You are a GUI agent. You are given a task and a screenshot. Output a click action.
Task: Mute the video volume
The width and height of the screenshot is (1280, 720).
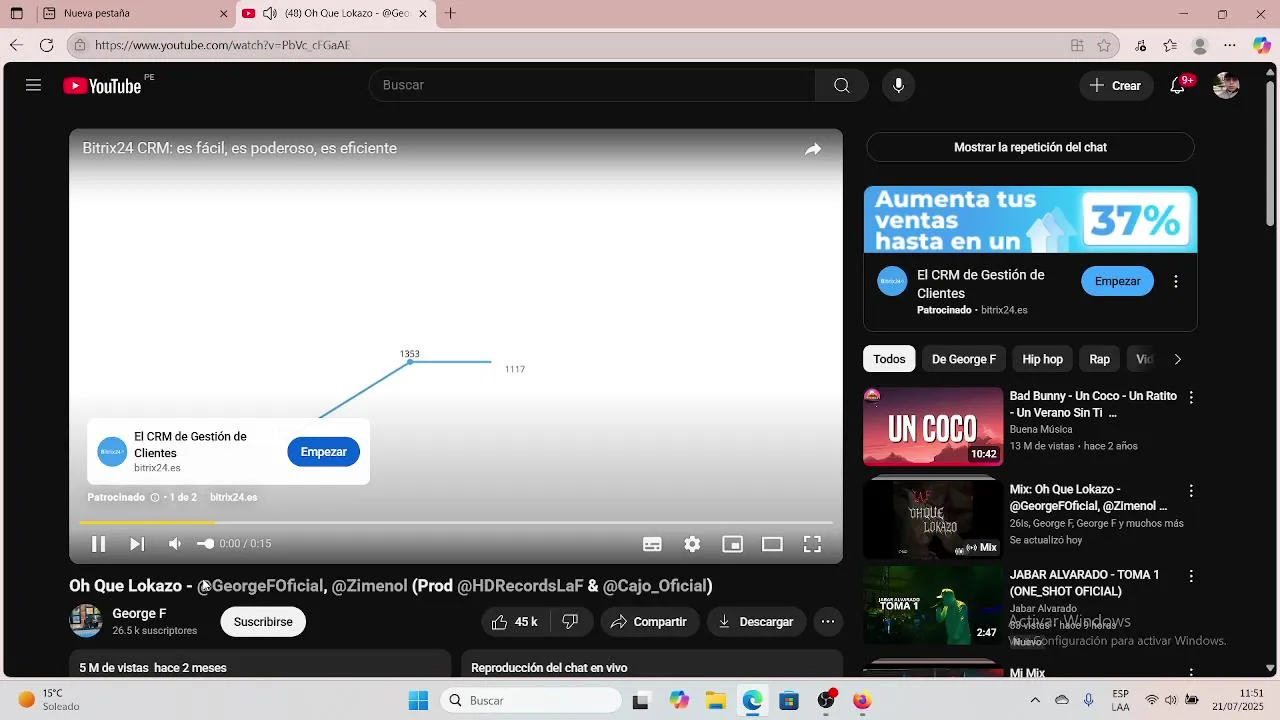[x=175, y=544]
